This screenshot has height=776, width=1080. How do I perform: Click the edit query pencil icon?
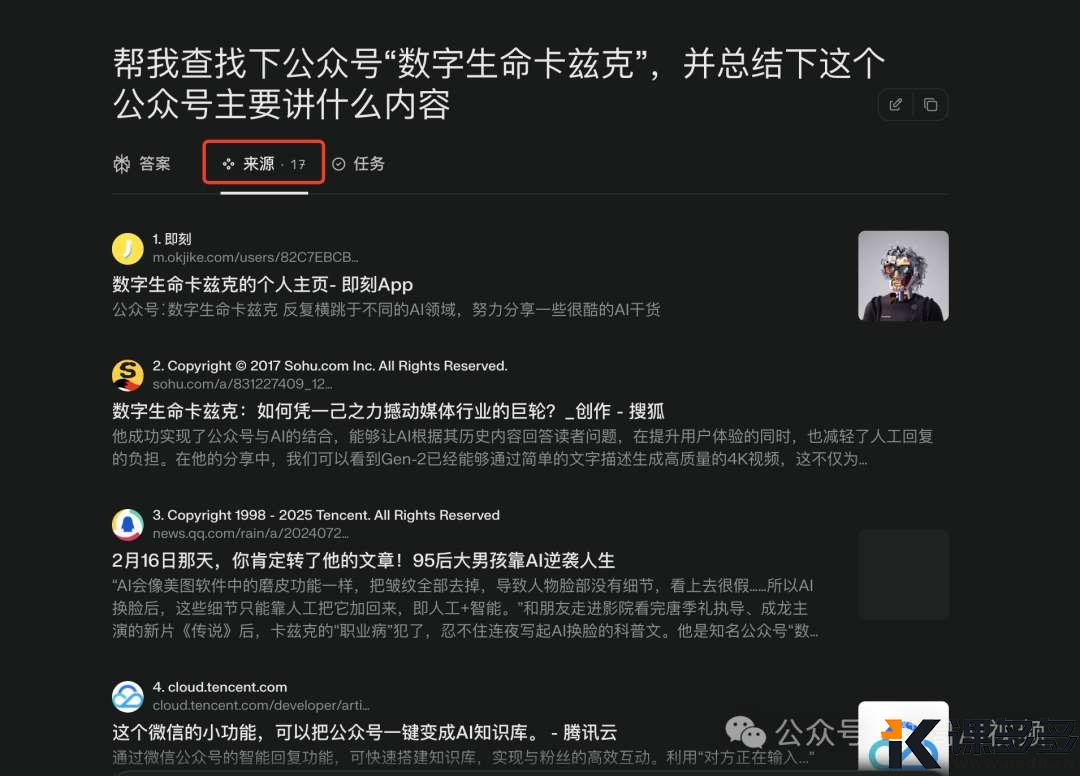(x=895, y=105)
